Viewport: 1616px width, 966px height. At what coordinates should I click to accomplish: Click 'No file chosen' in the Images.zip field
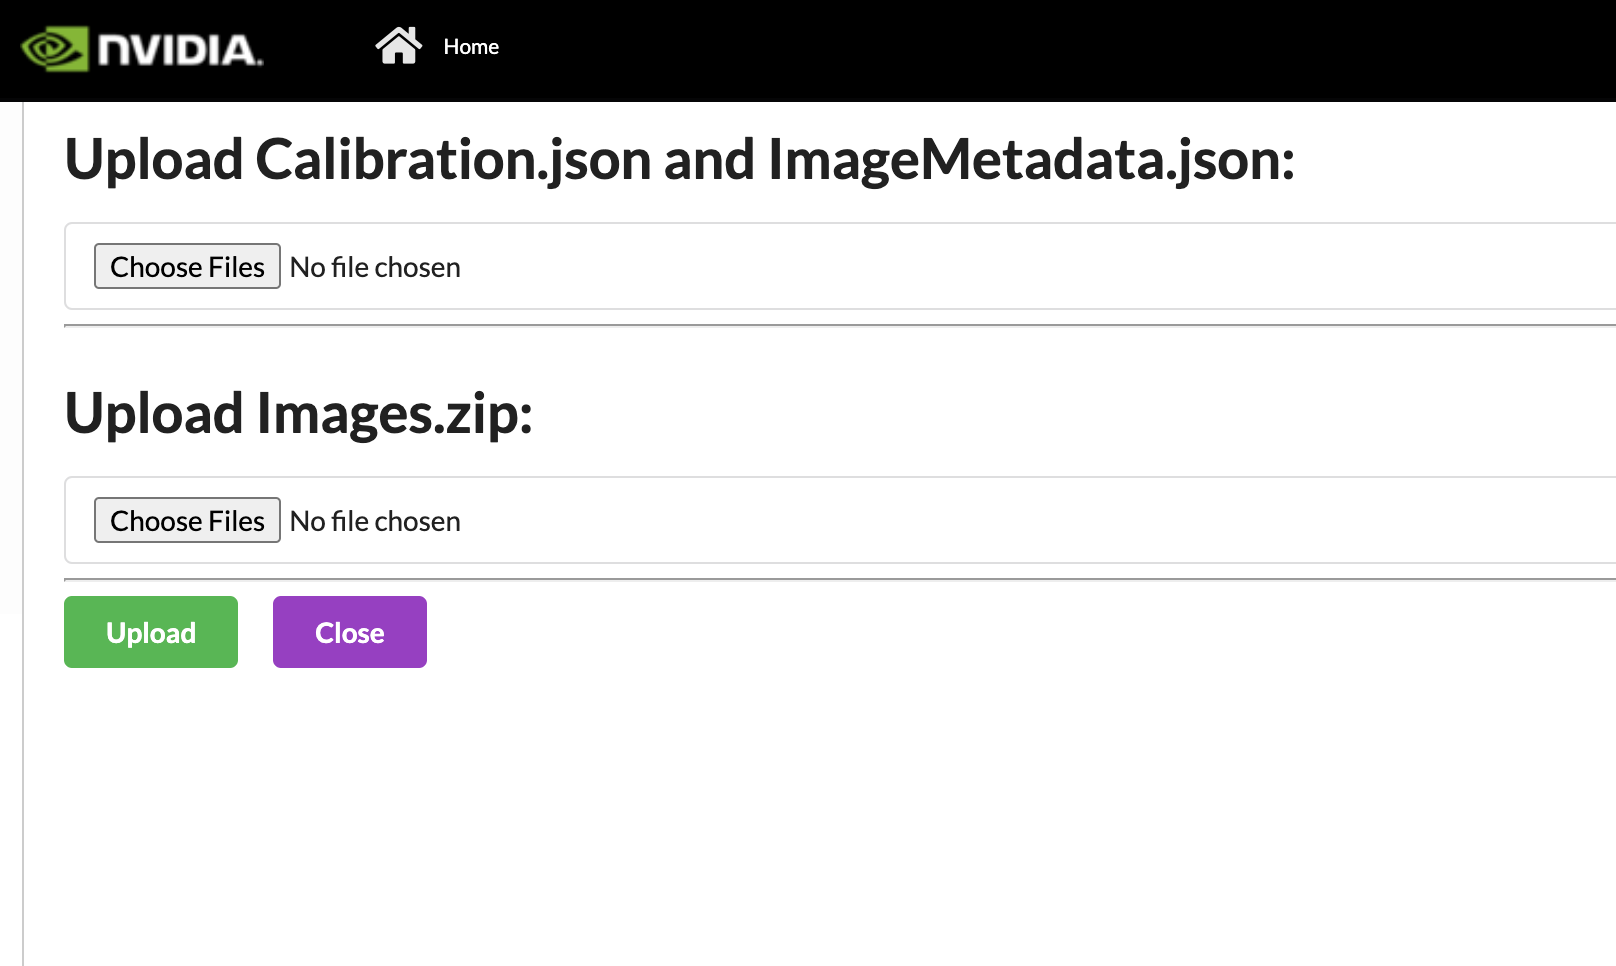[375, 522]
